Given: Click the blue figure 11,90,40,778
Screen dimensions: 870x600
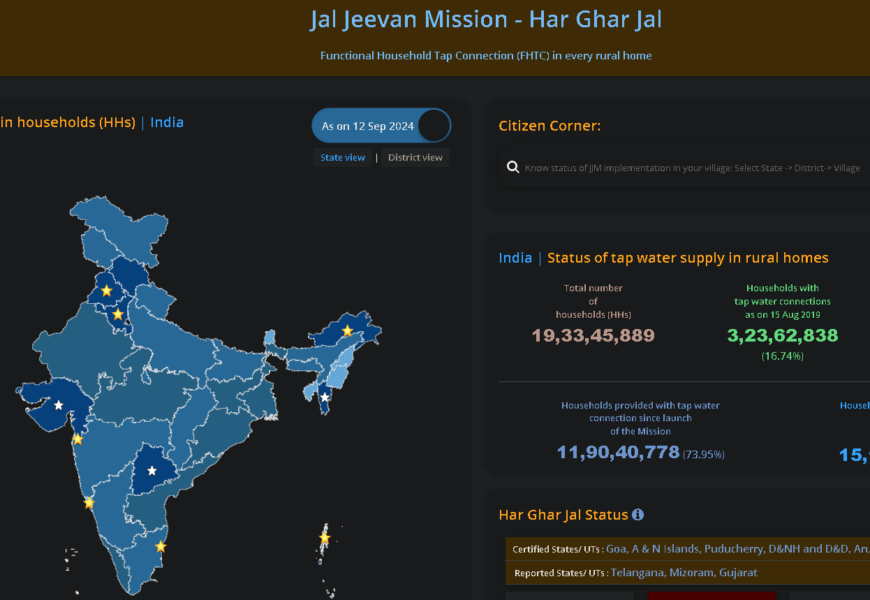Looking at the screenshot, I should pyautogui.click(x=618, y=452).
